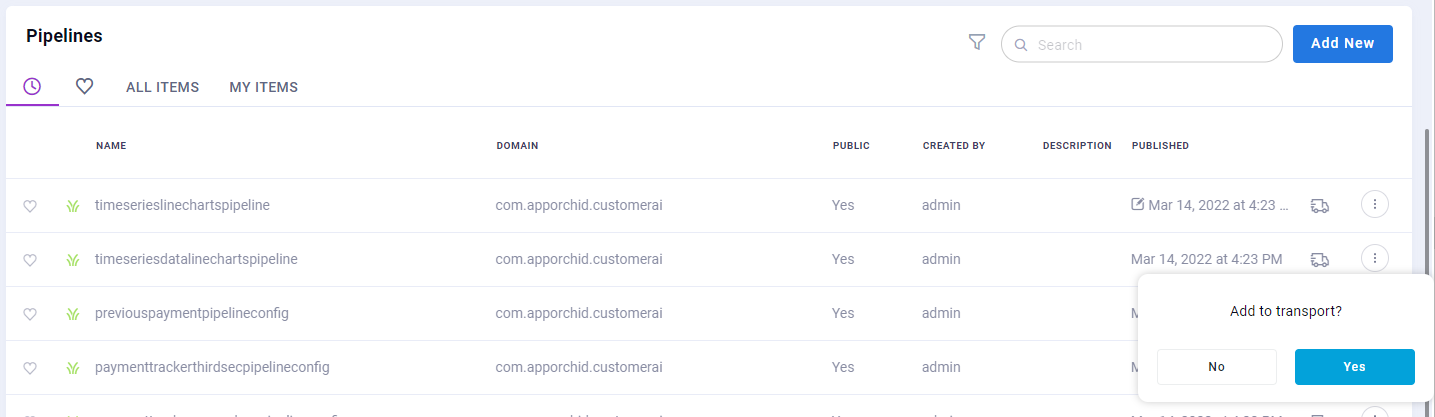Favorite timeserieslinechartspipeline with the heart toggle
Viewport: 1435px width, 417px height.
tap(30, 206)
